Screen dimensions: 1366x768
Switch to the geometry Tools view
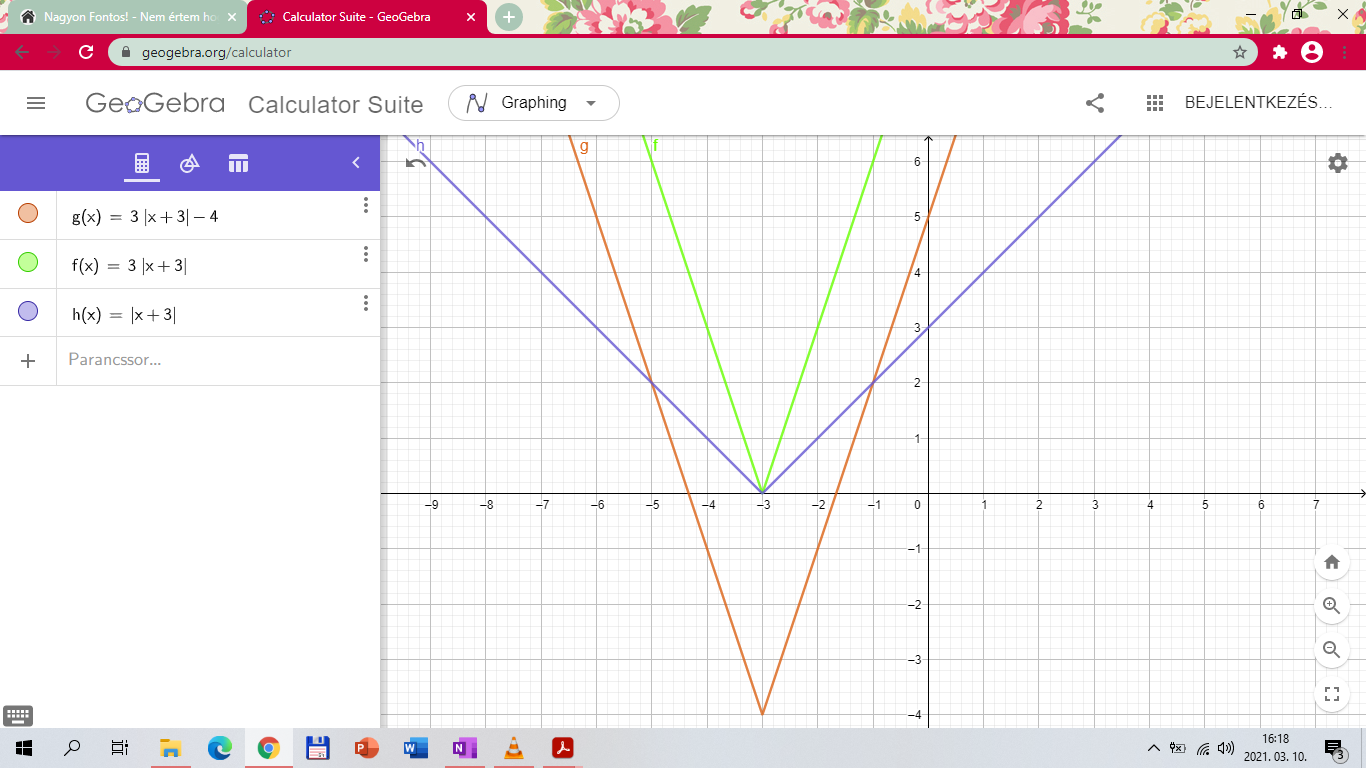click(x=190, y=163)
